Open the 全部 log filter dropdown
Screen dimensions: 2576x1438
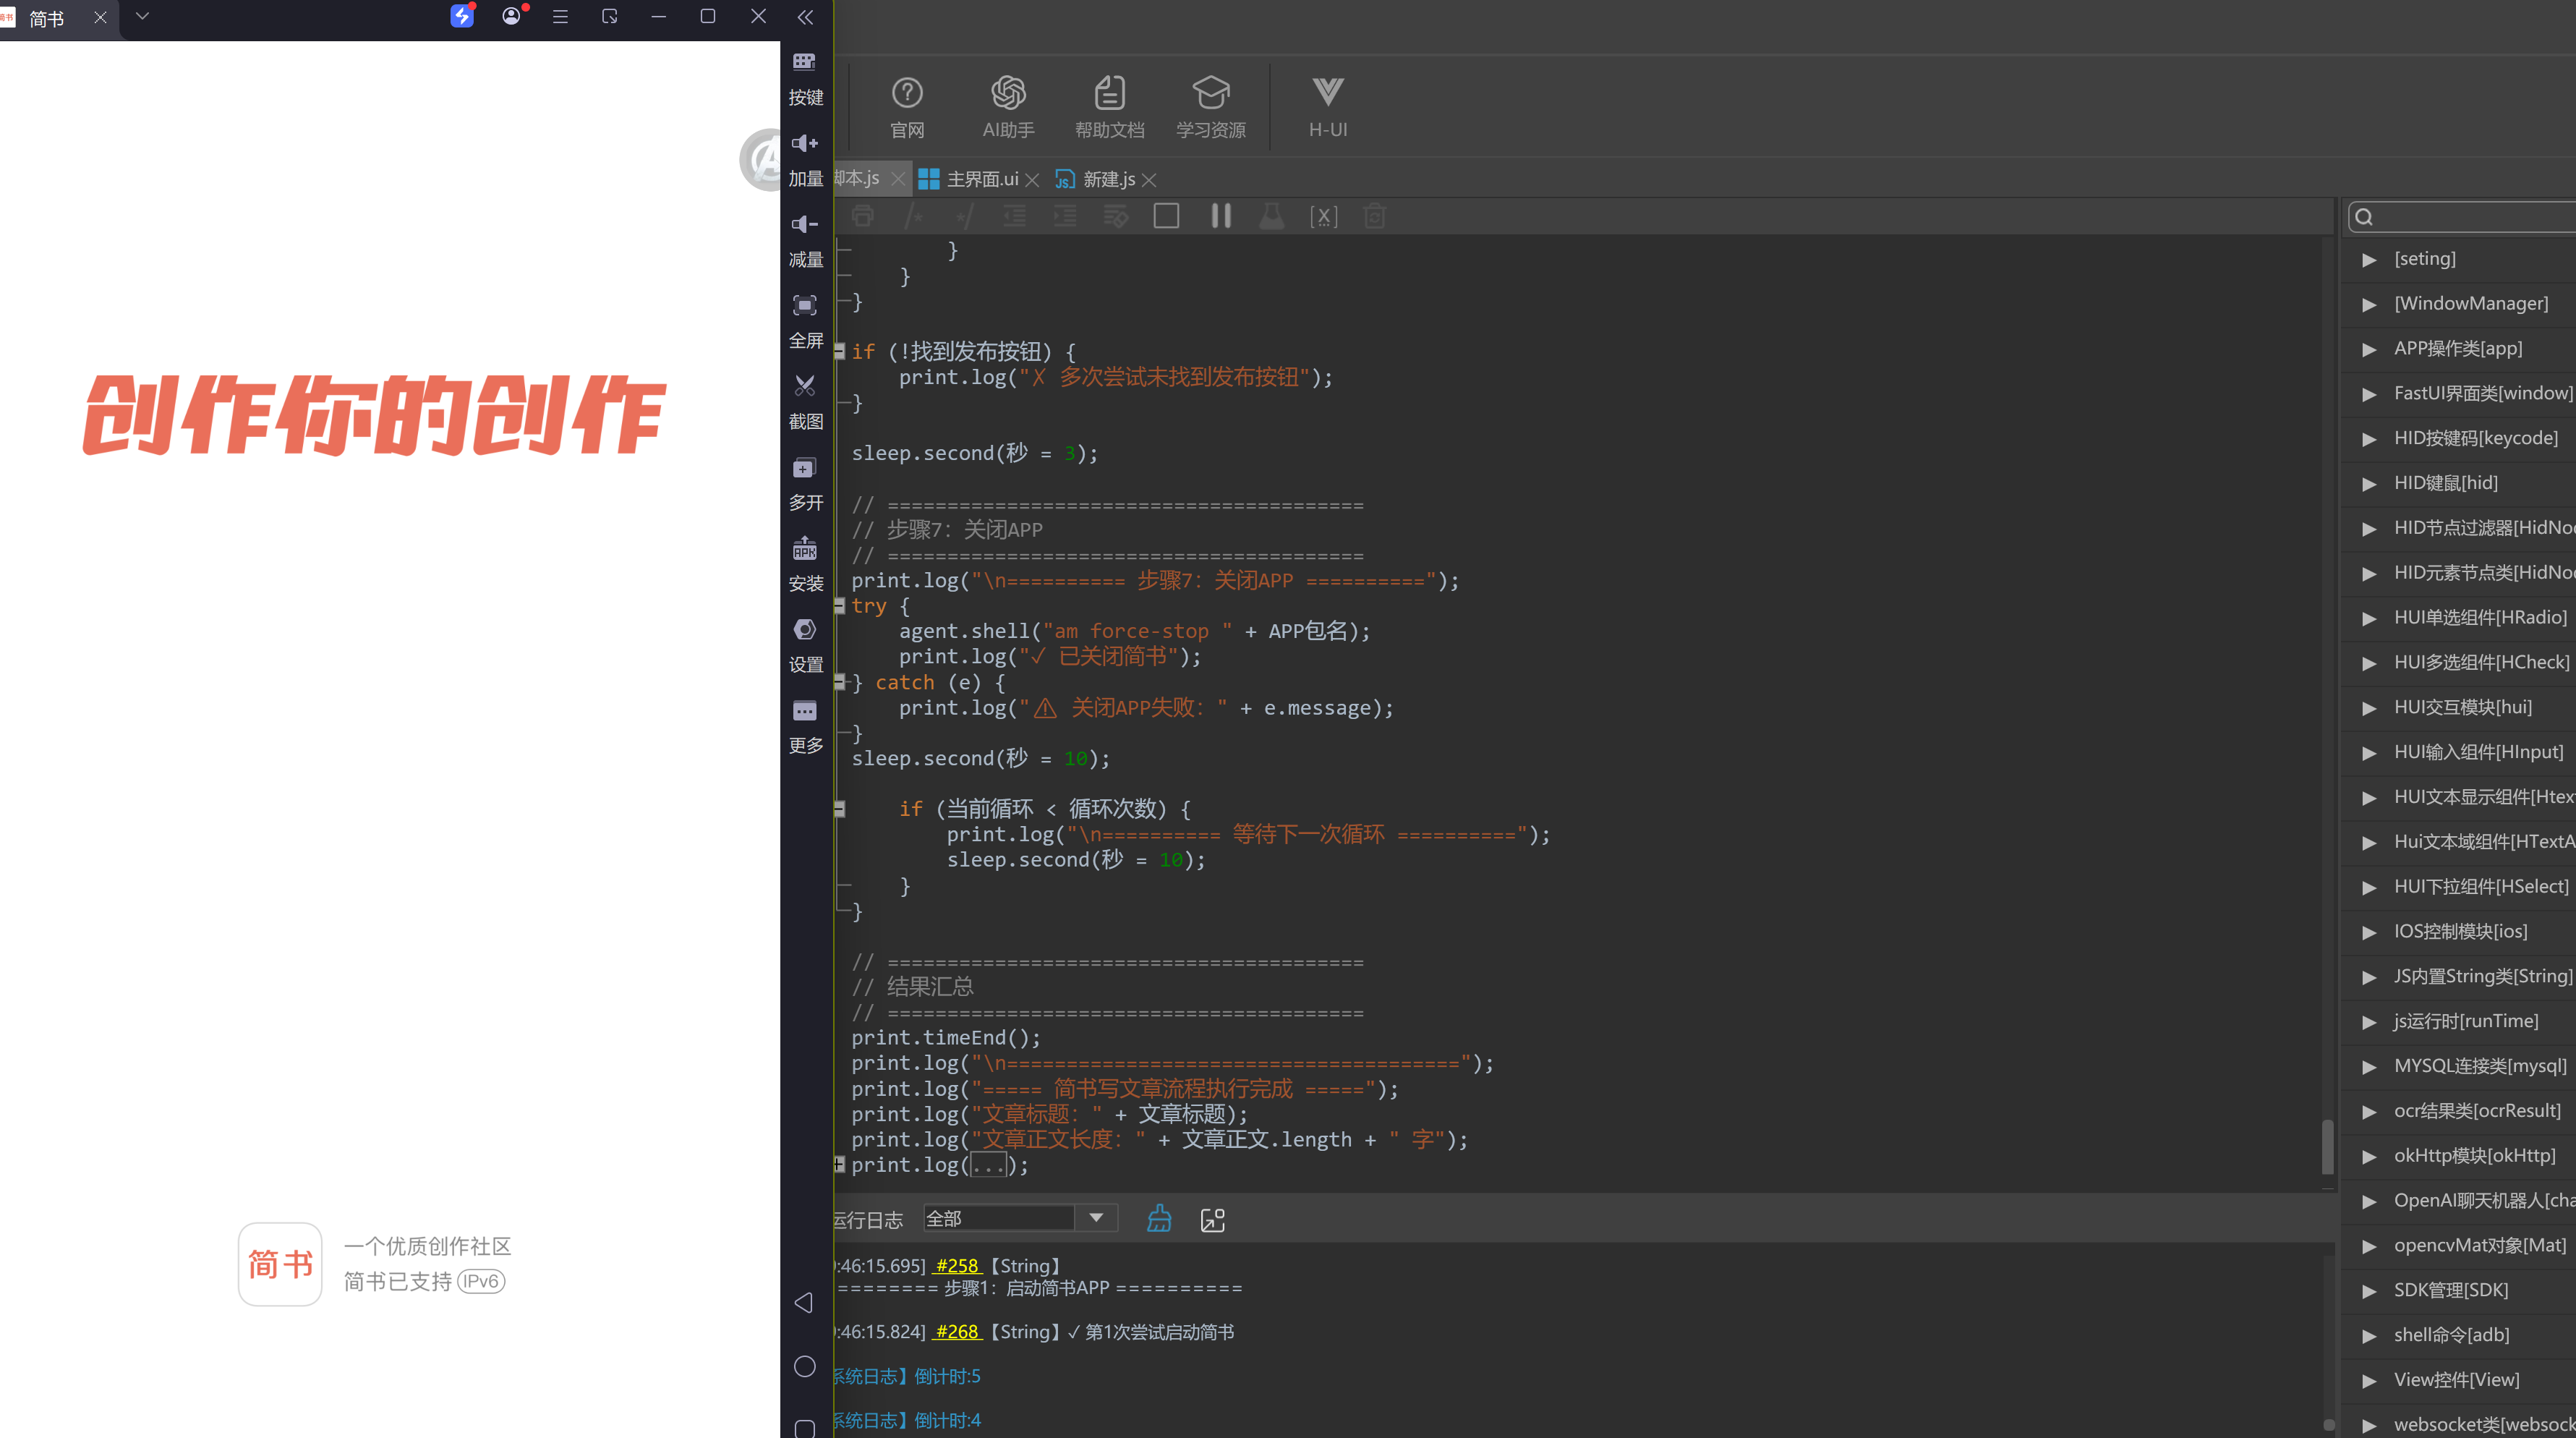pyautogui.click(x=1020, y=1218)
